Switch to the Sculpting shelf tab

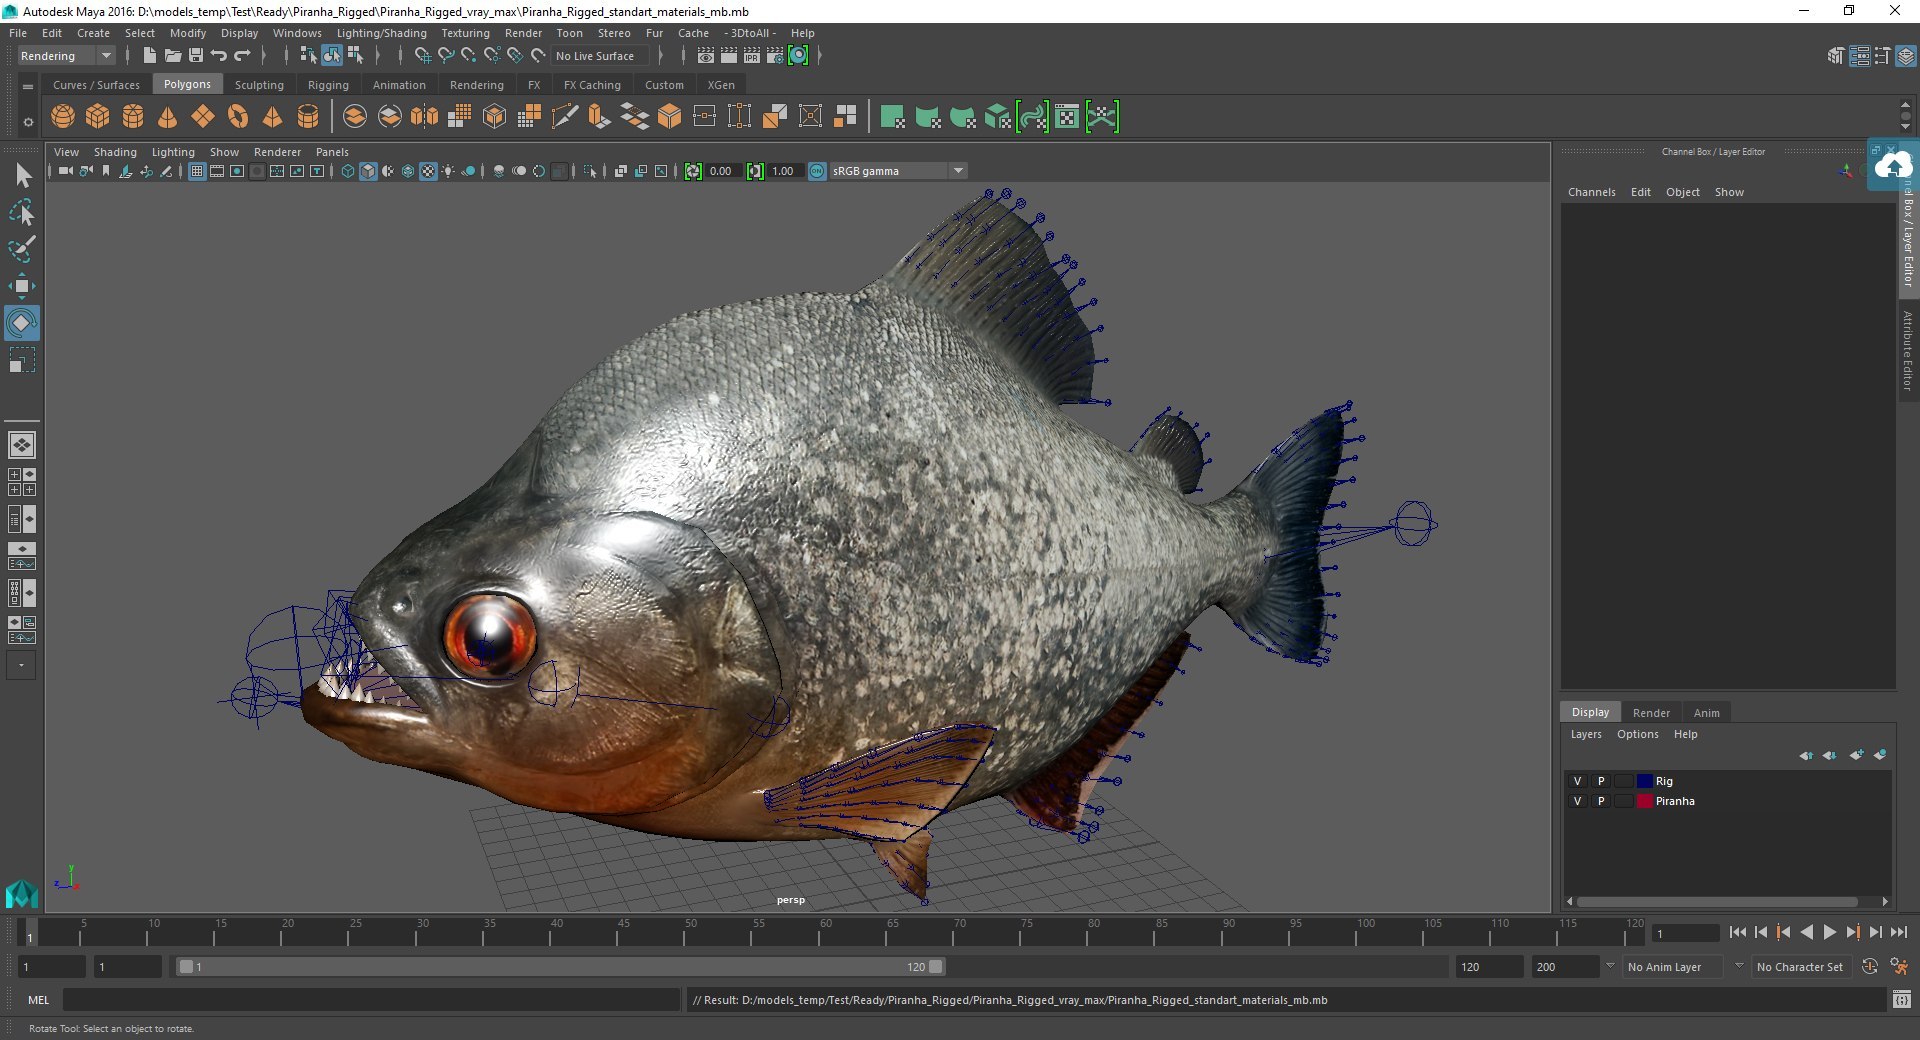(x=259, y=85)
